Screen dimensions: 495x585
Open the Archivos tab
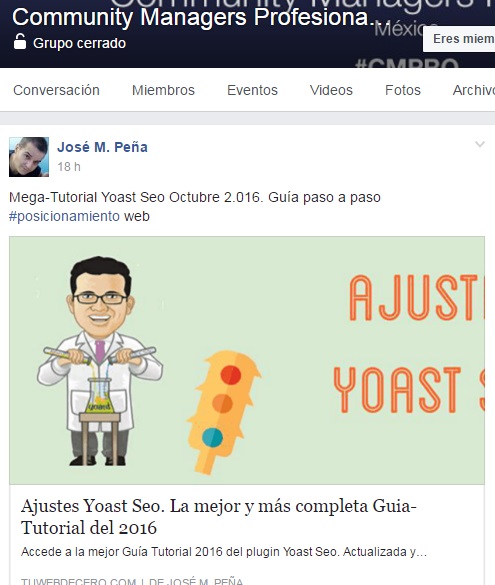tap(474, 90)
